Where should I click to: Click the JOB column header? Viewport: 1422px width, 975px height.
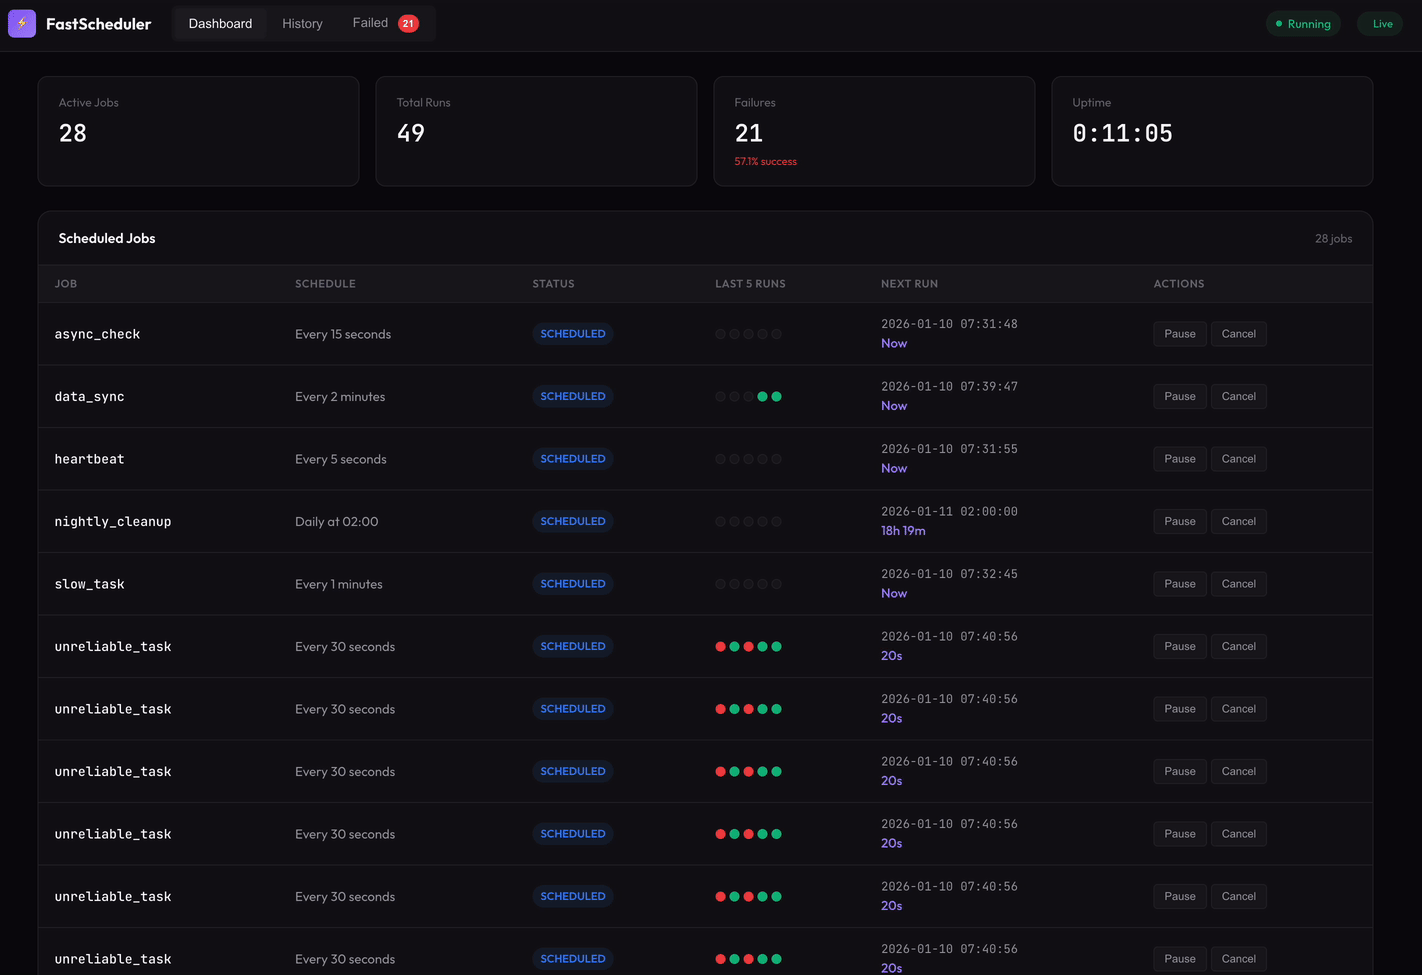point(66,284)
